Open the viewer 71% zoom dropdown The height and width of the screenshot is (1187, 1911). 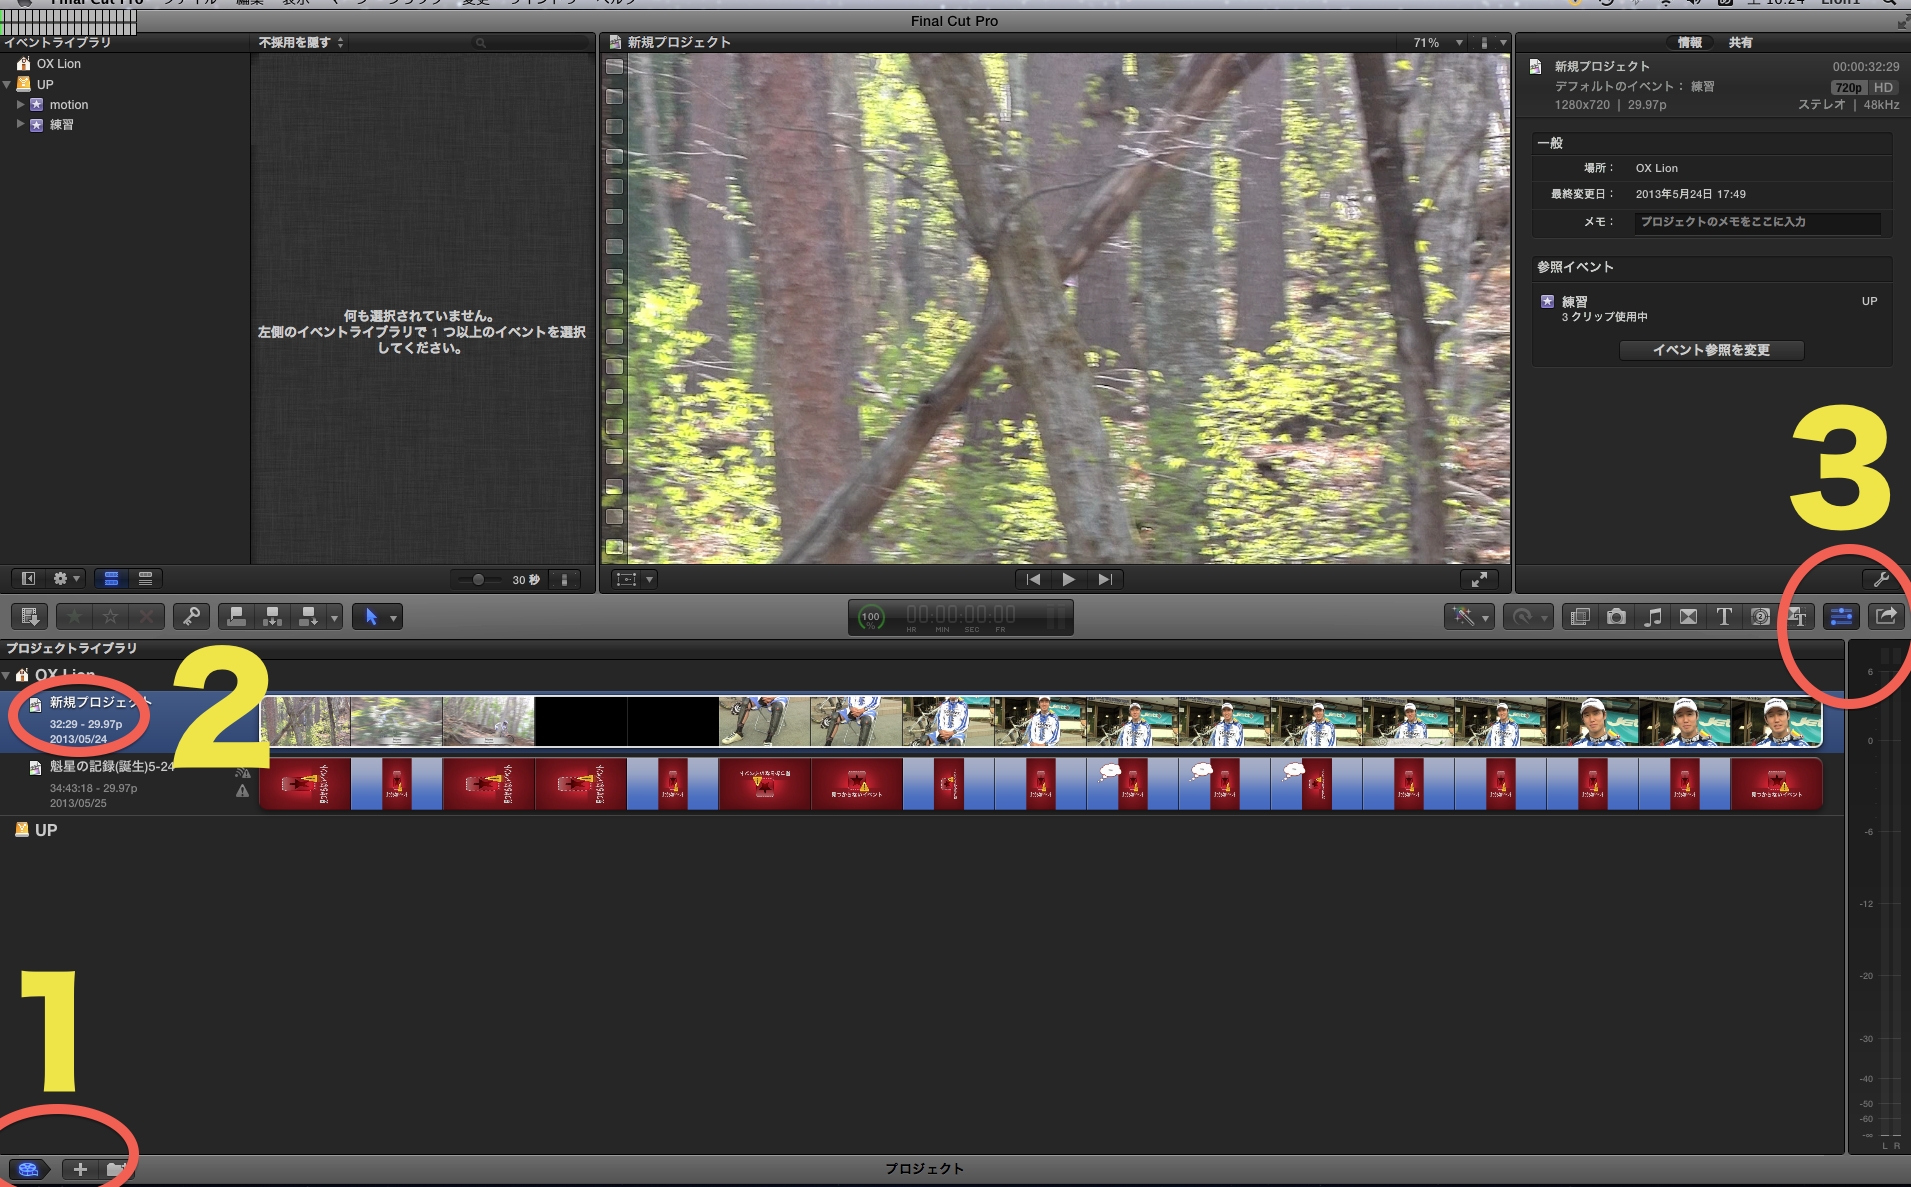[1438, 43]
